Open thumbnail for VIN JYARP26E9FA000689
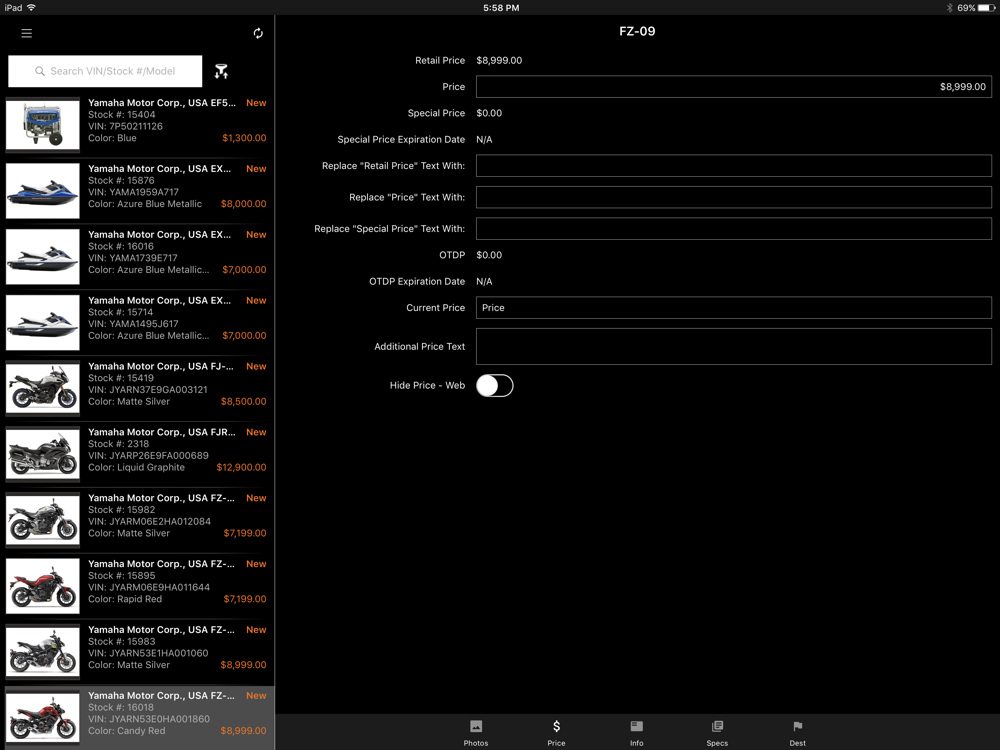The image size is (1000, 750). (43, 453)
